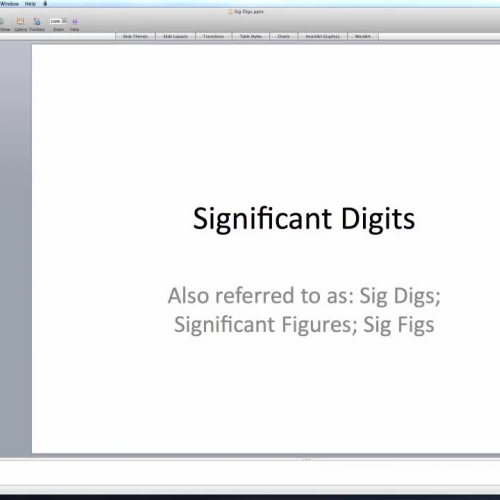Switch to the SmartArt Graphics tab
This screenshot has width=500, height=500.
pos(323,36)
